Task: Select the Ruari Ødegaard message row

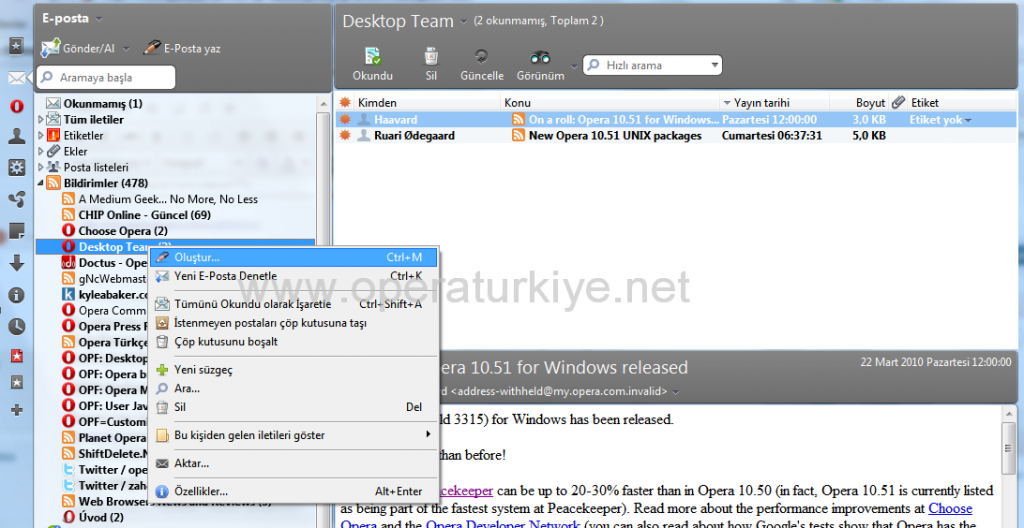Action: pos(676,135)
